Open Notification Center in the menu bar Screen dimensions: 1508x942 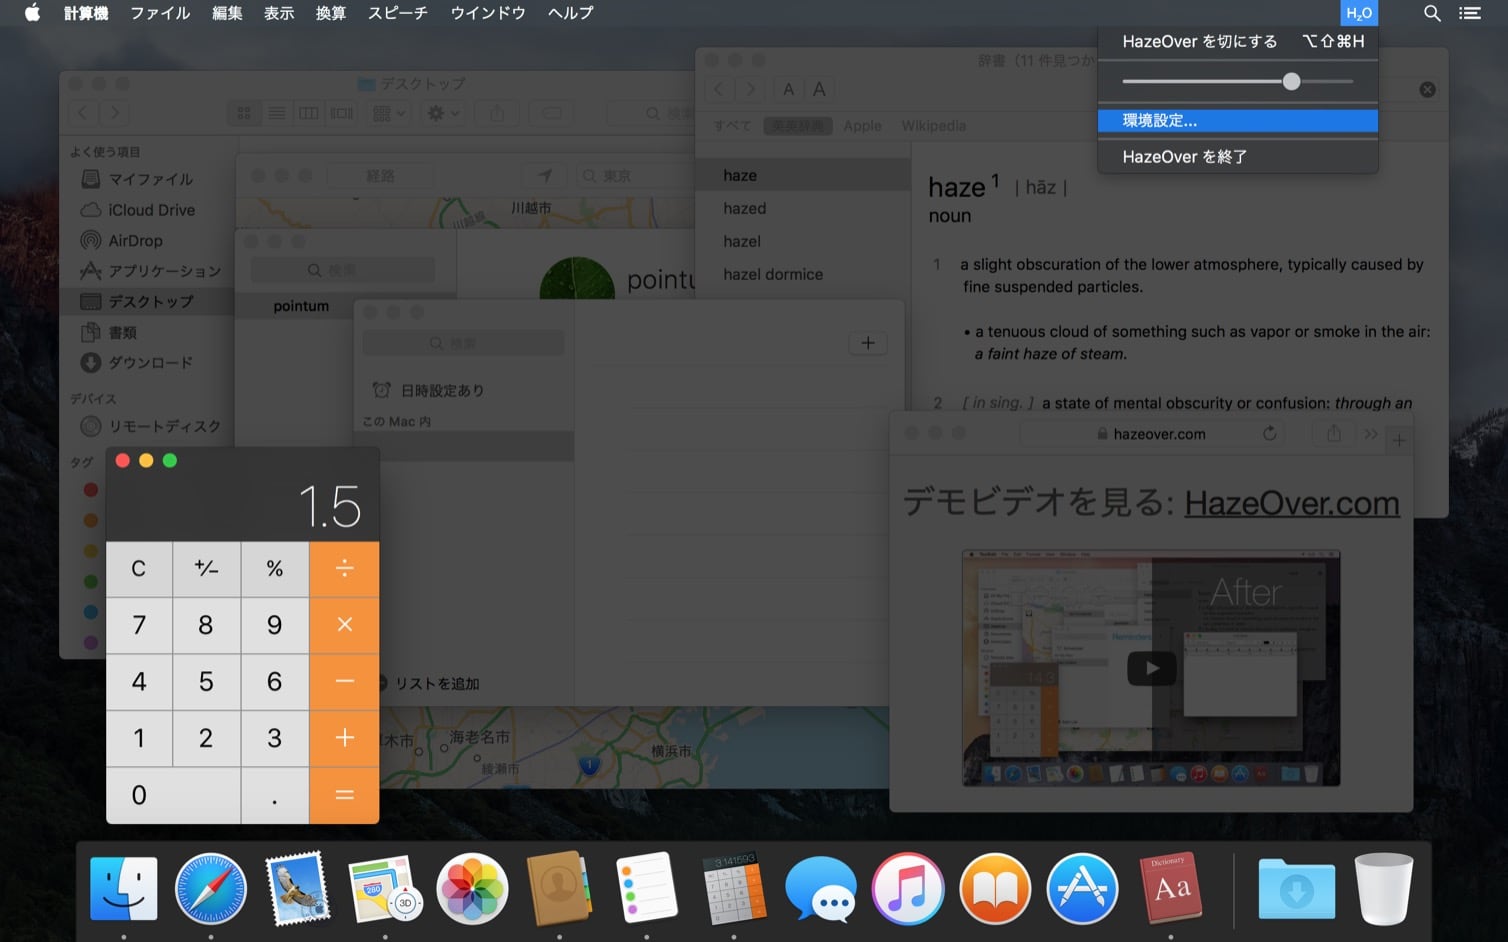click(x=1469, y=13)
